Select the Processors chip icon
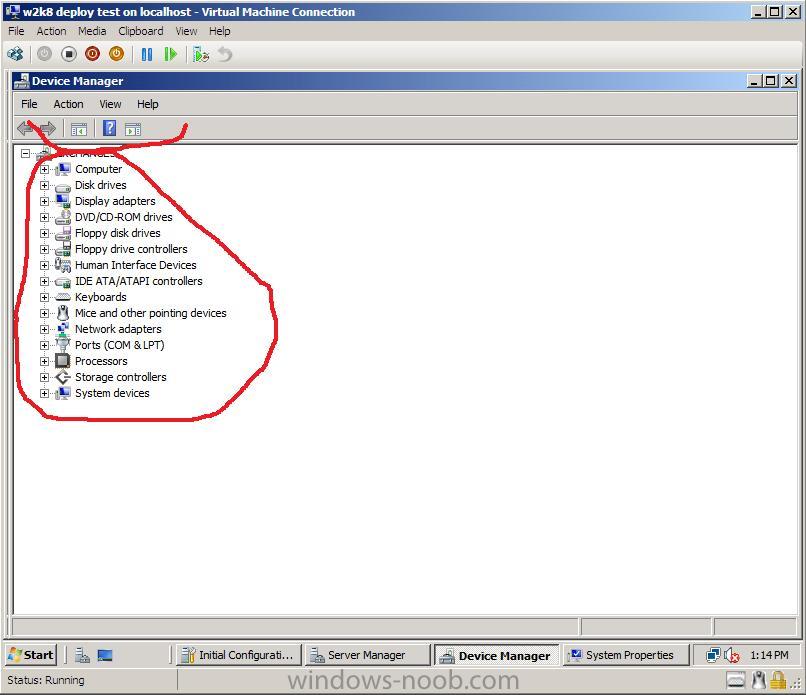 tap(63, 361)
